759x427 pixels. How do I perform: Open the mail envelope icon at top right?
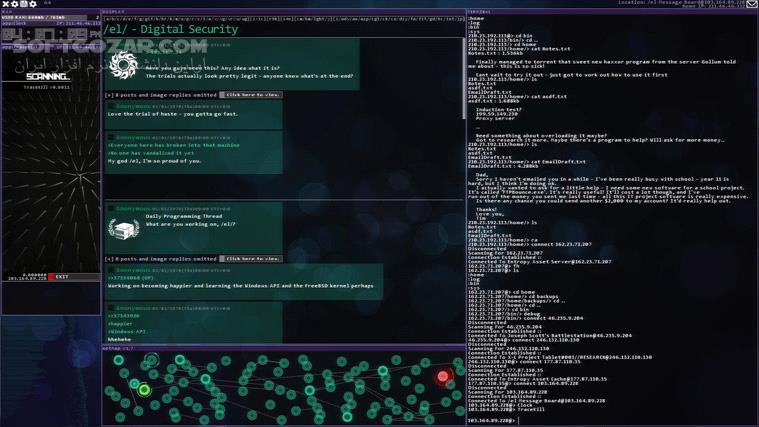[752, 3]
